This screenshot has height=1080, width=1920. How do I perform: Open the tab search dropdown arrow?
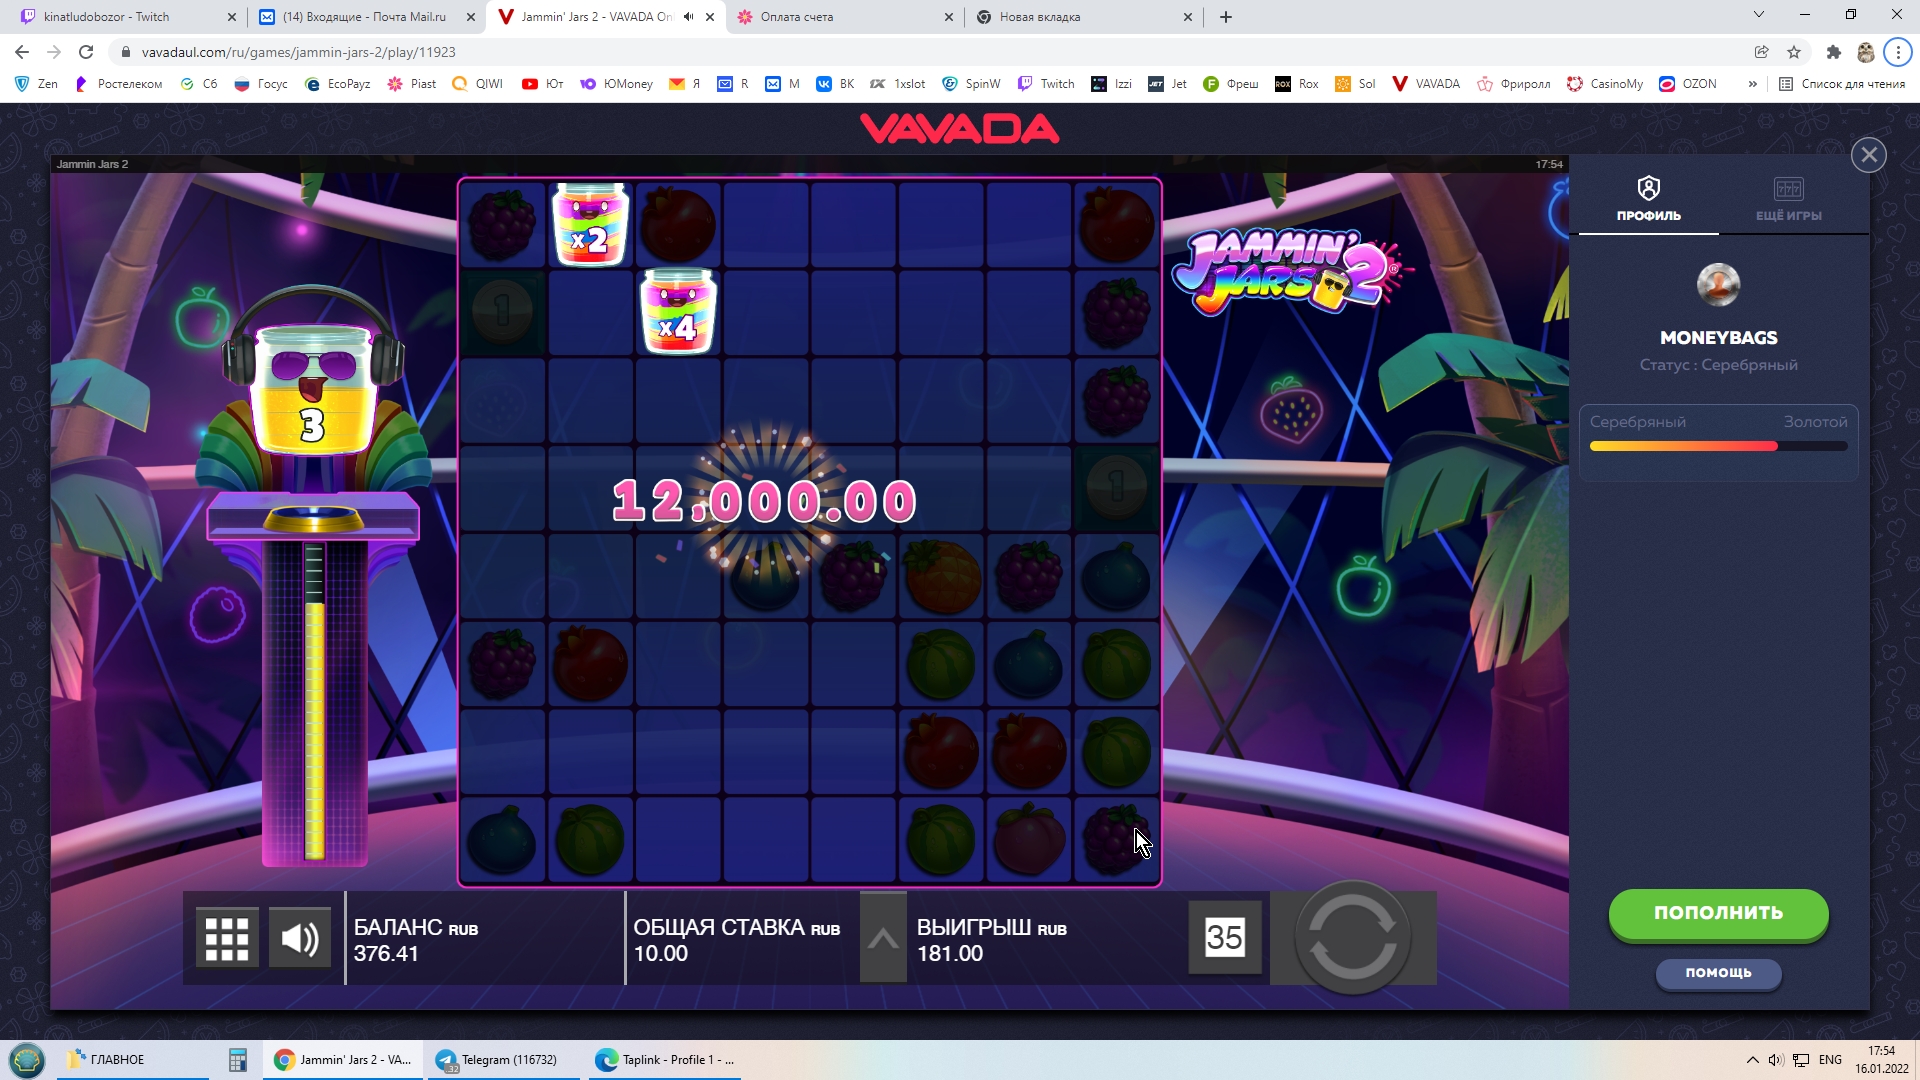point(1758,15)
